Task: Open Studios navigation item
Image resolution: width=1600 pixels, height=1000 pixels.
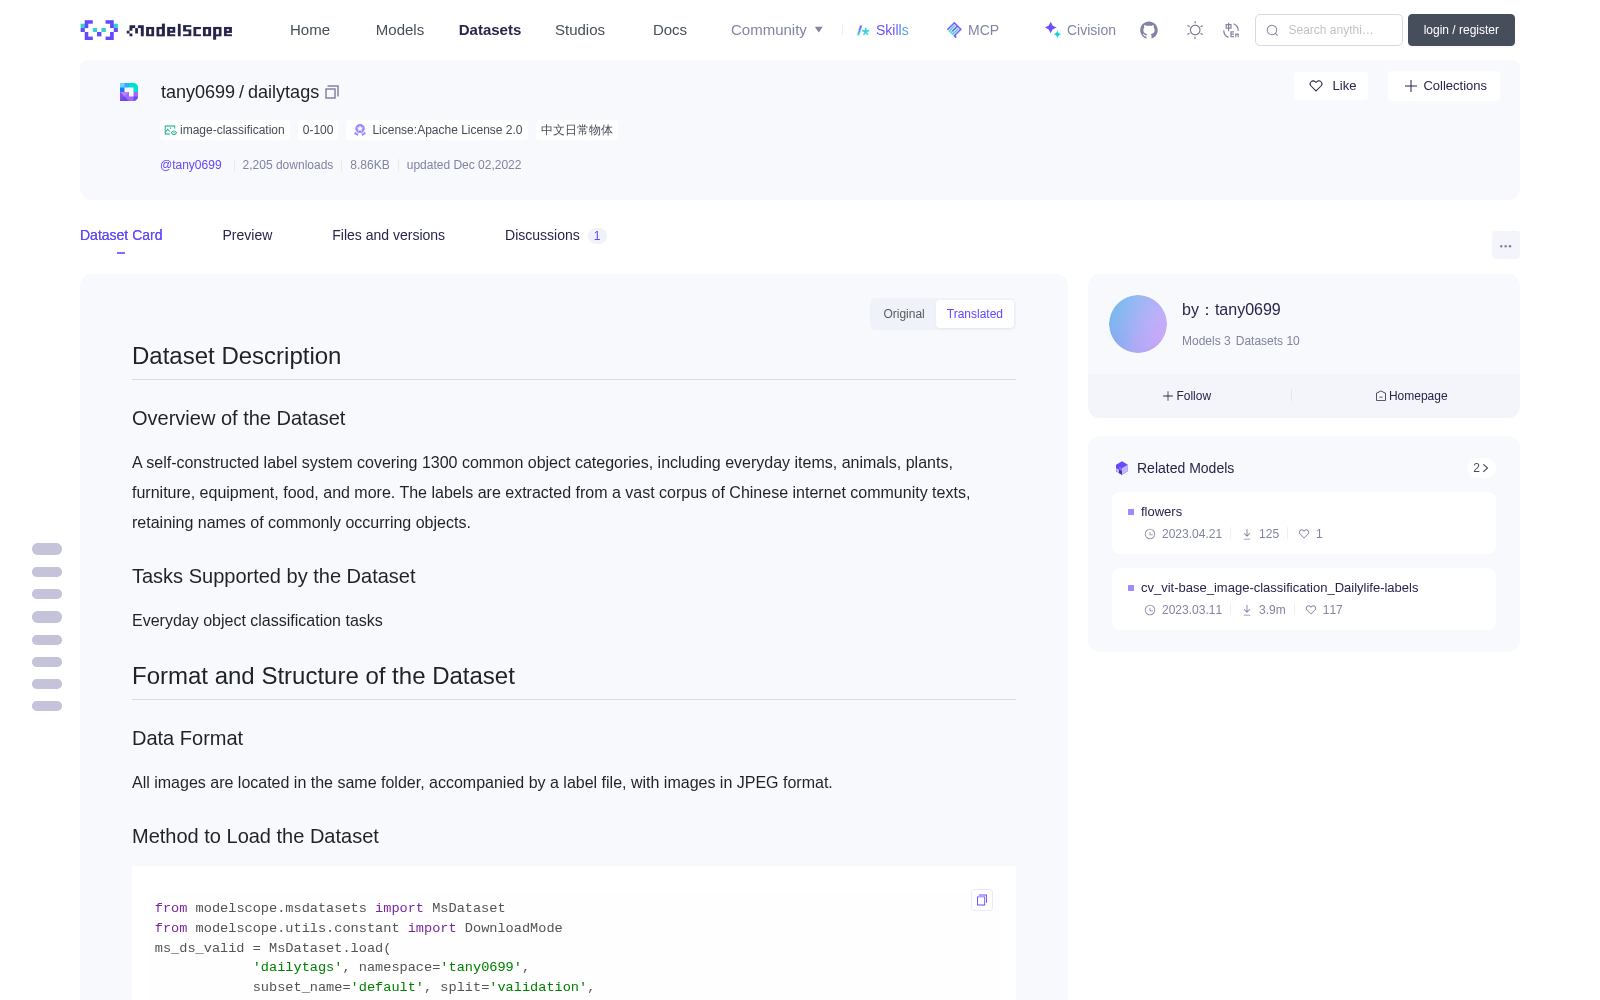Action: coord(580,30)
